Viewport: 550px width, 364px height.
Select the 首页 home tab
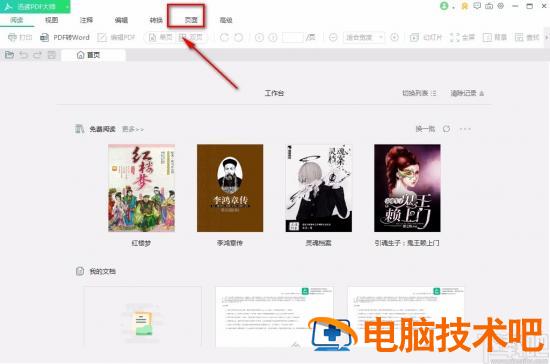[x=93, y=55]
